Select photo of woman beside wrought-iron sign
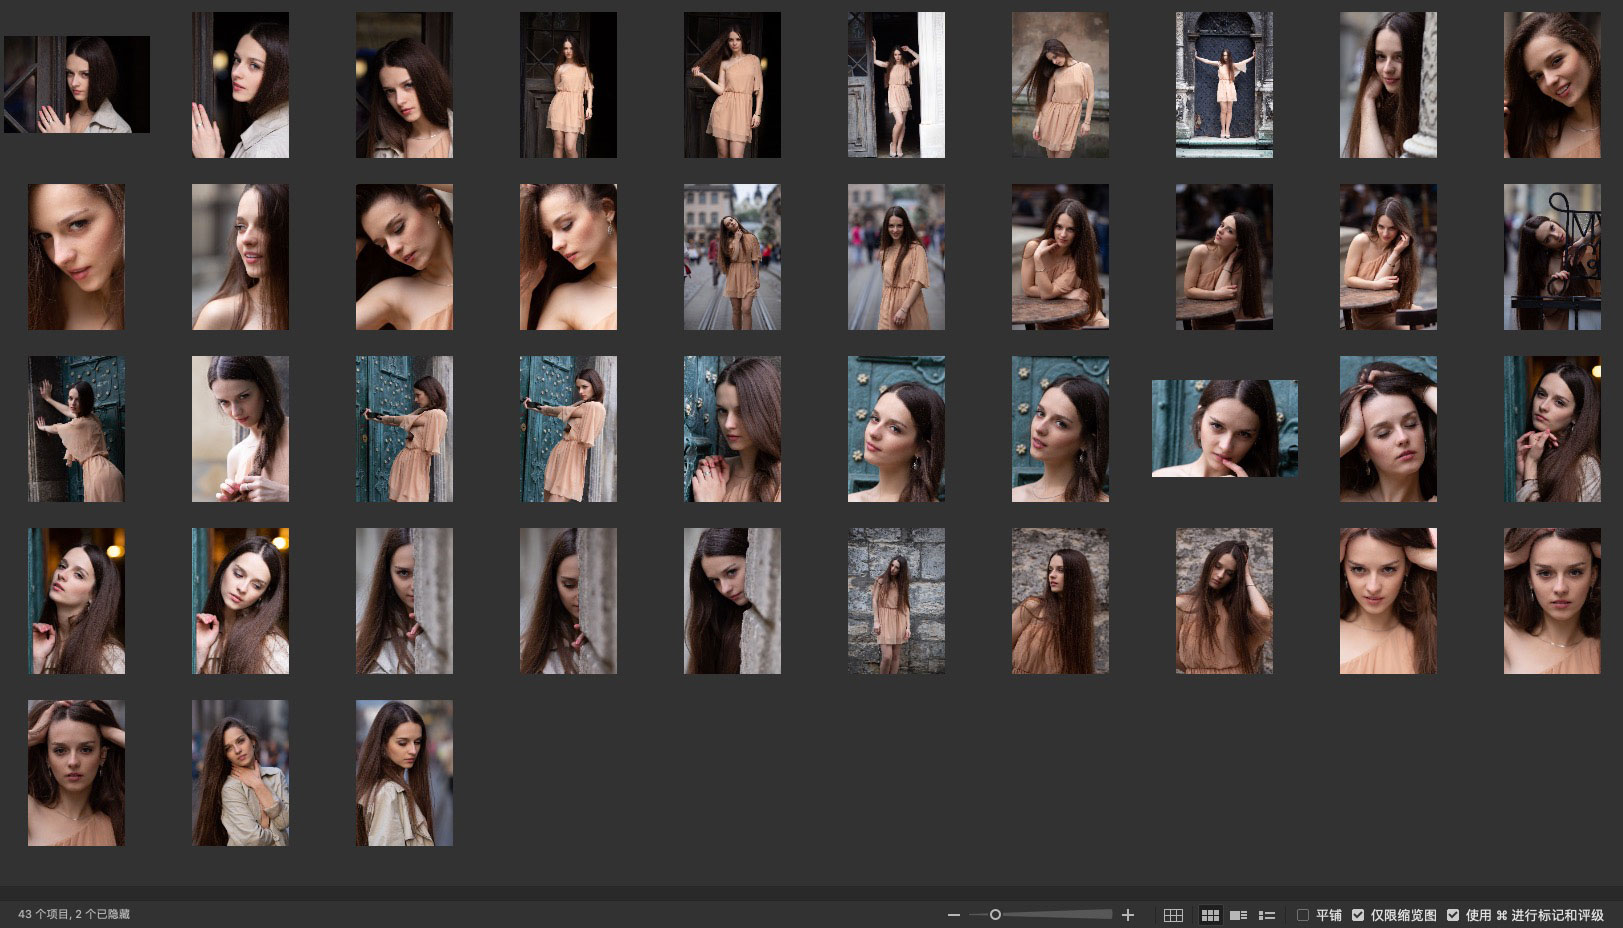The width and height of the screenshot is (1623, 928). point(1551,257)
